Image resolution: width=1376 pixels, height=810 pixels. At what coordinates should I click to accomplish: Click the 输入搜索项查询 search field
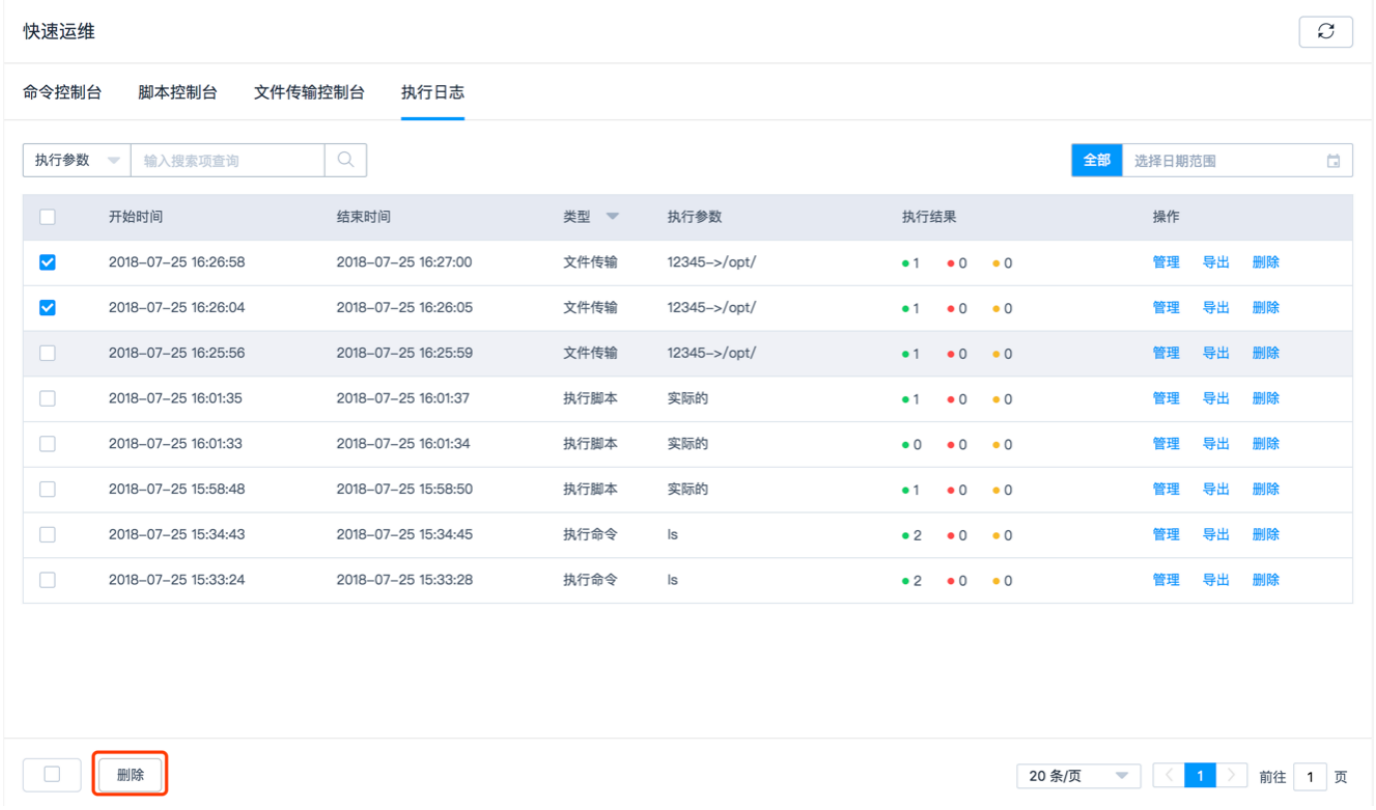[x=228, y=160]
